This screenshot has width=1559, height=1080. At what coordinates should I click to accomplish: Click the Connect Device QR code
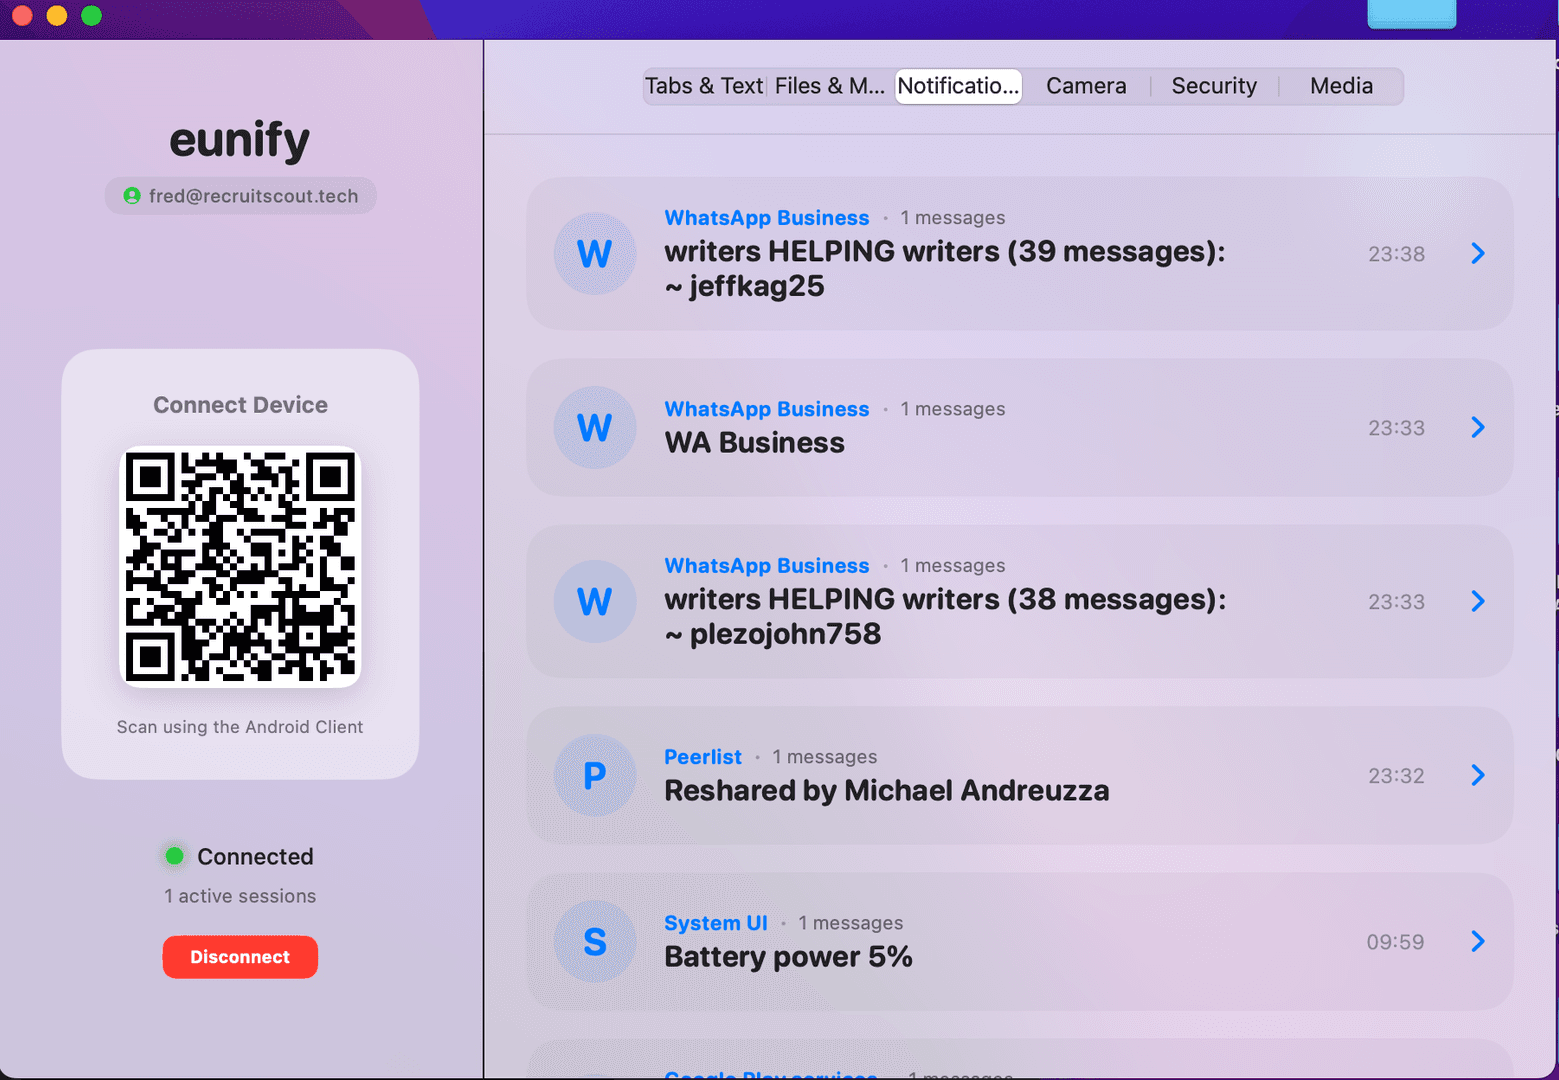[240, 567]
